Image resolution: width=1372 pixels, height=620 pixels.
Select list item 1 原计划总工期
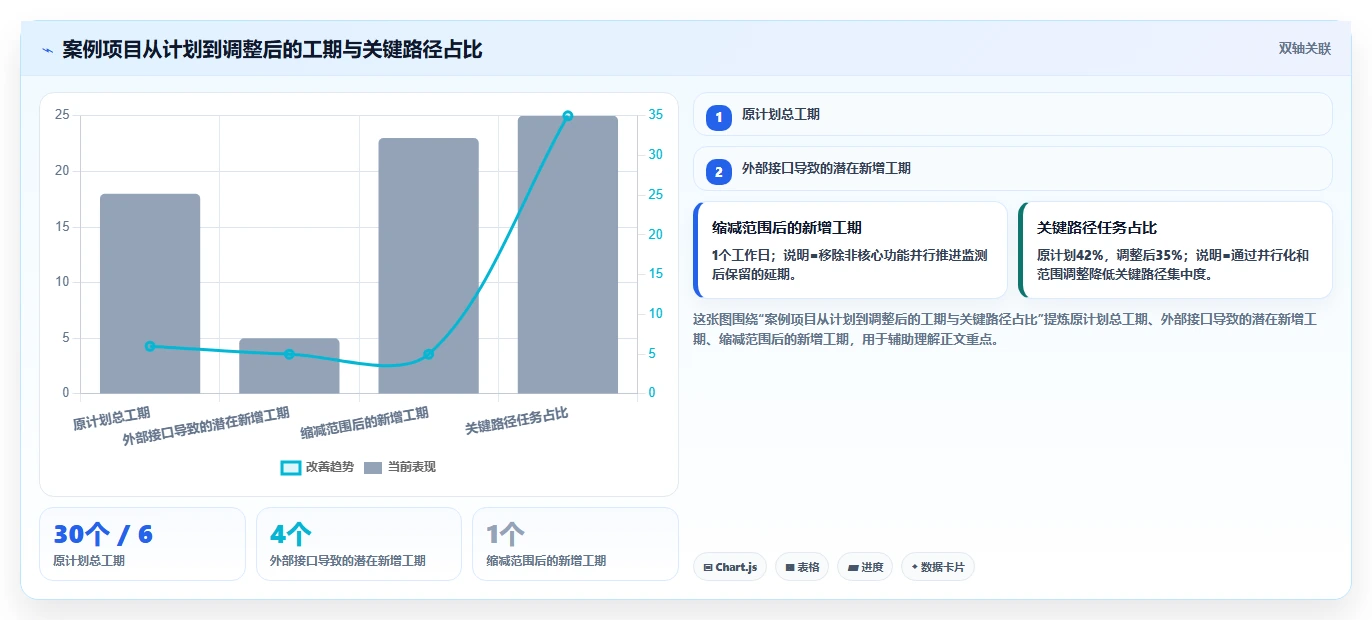click(x=1012, y=115)
